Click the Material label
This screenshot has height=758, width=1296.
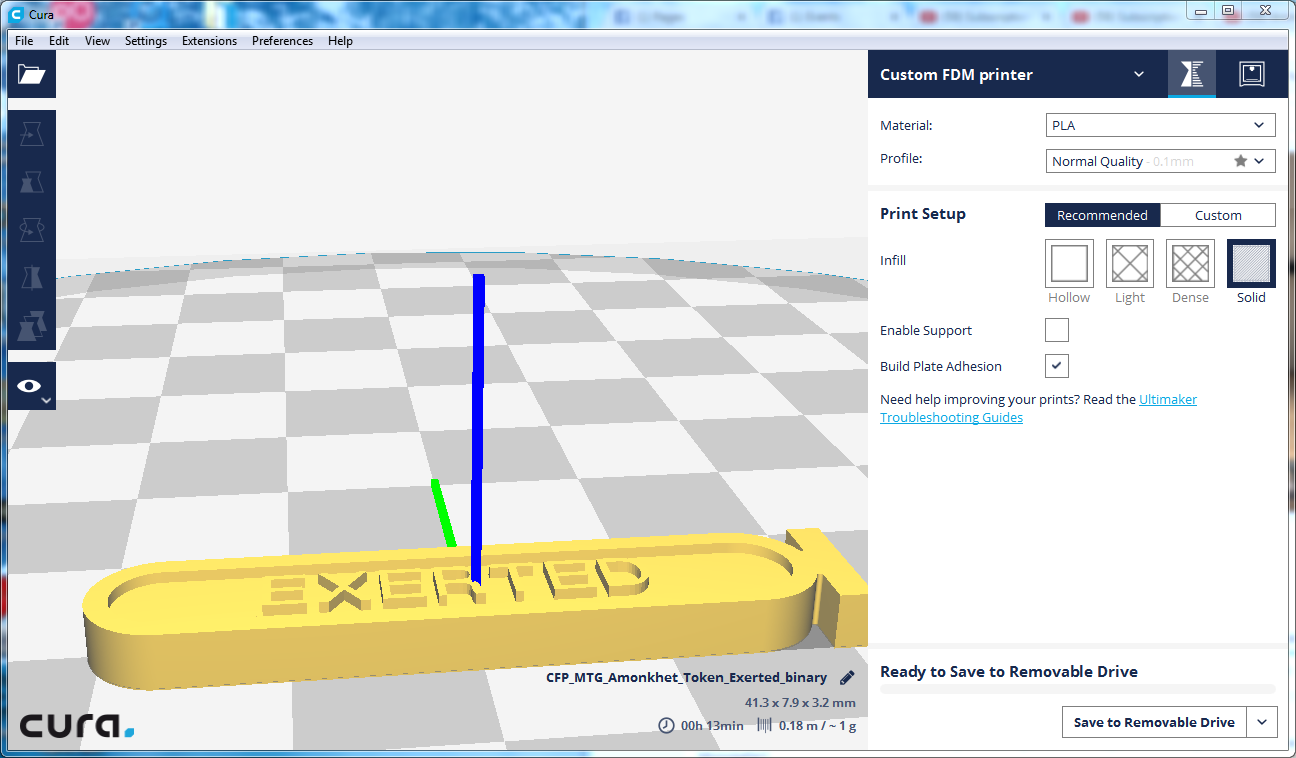(x=906, y=125)
